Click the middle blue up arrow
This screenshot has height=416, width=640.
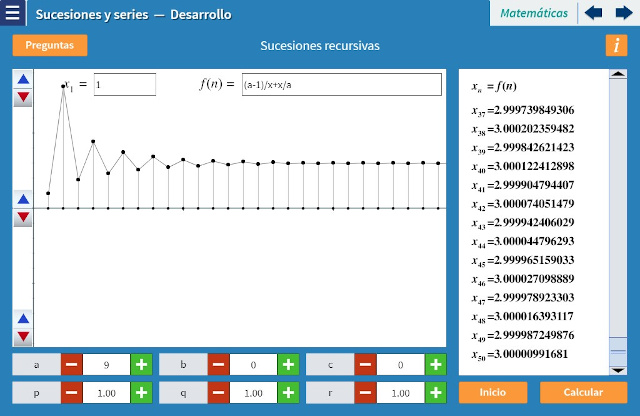pos(24,199)
